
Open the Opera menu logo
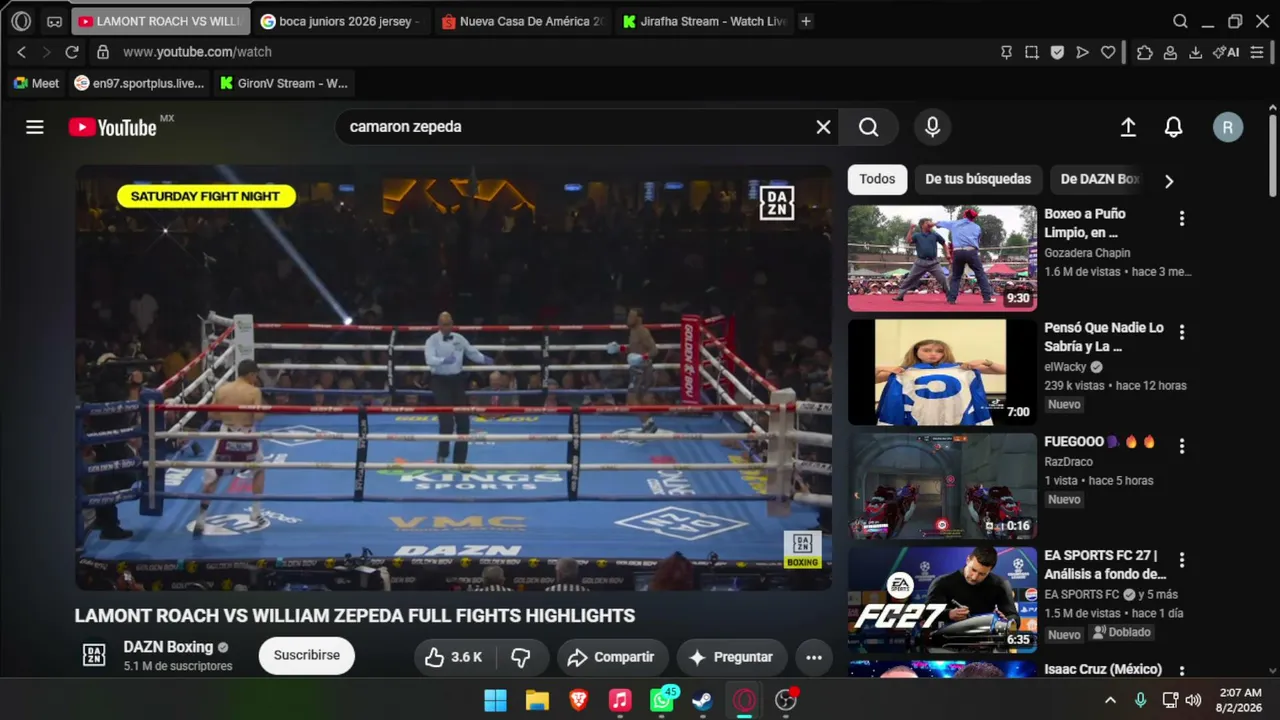click(x=21, y=21)
